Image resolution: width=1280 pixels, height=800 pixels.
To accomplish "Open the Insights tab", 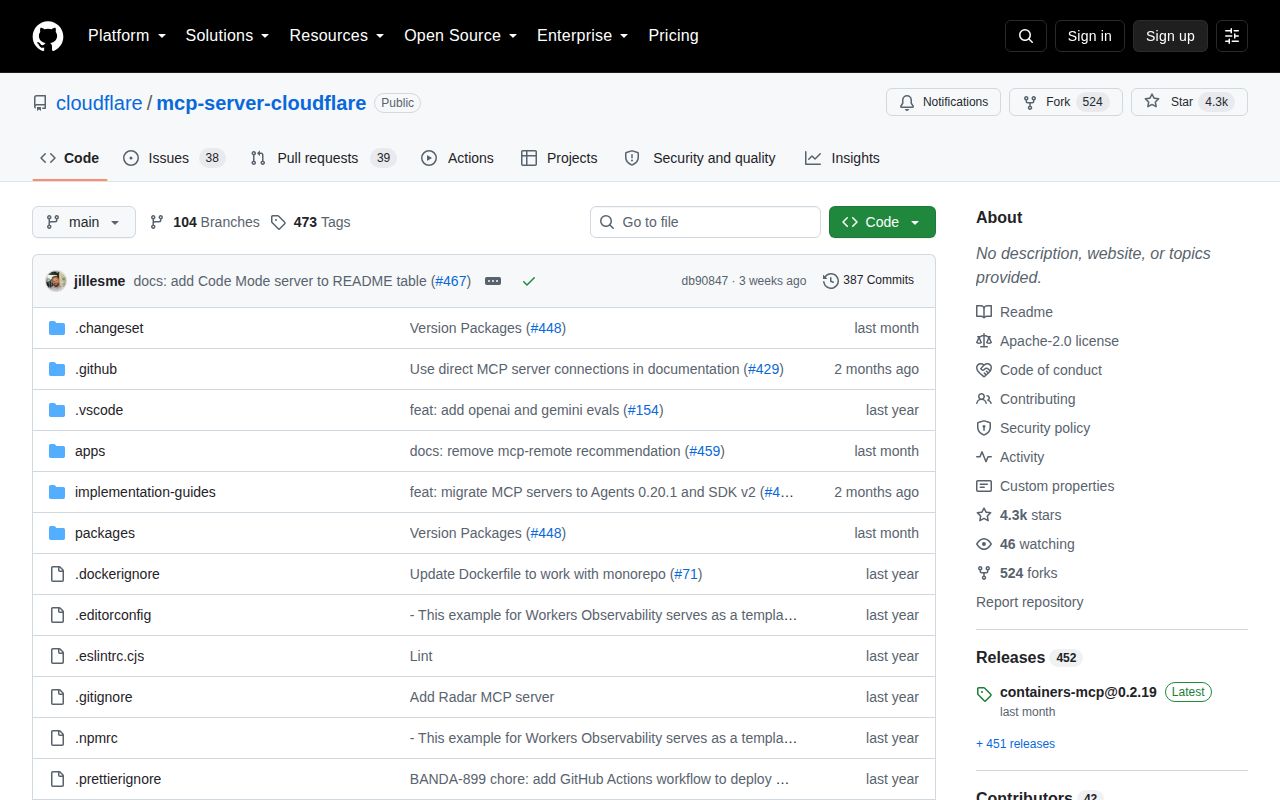I will (x=842, y=158).
